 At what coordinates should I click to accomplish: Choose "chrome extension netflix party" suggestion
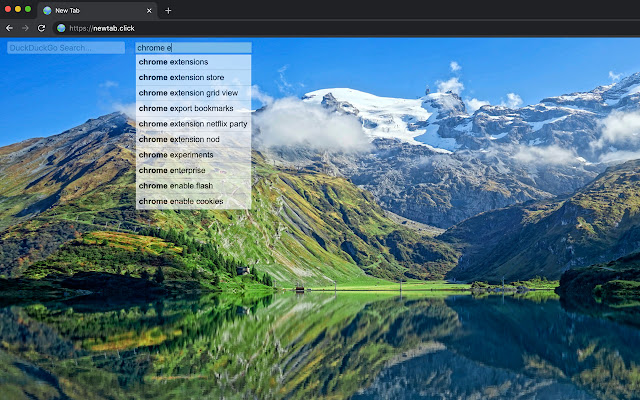click(193, 124)
